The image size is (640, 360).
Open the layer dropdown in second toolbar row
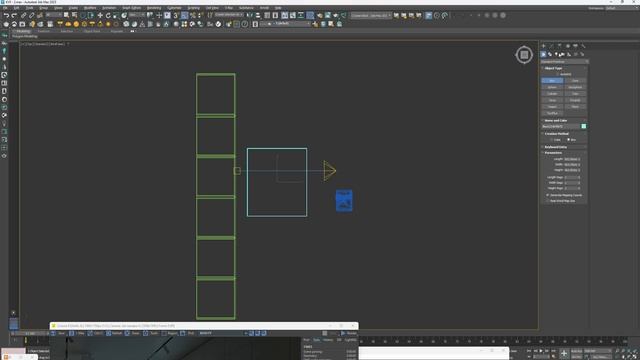(285, 24)
